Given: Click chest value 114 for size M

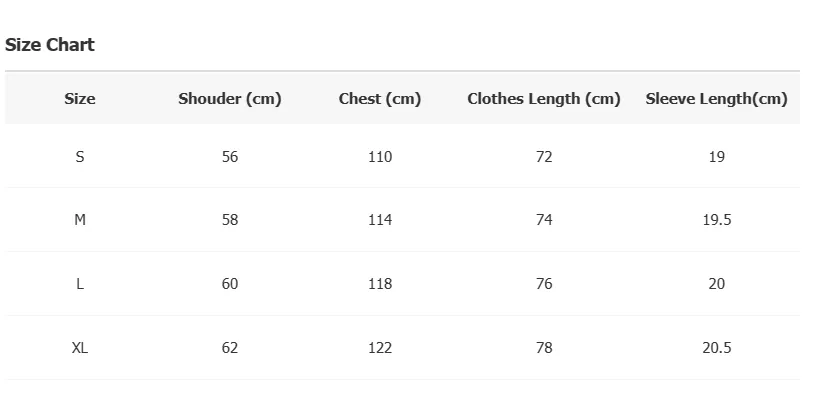Looking at the screenshot, I should (380, 220).
